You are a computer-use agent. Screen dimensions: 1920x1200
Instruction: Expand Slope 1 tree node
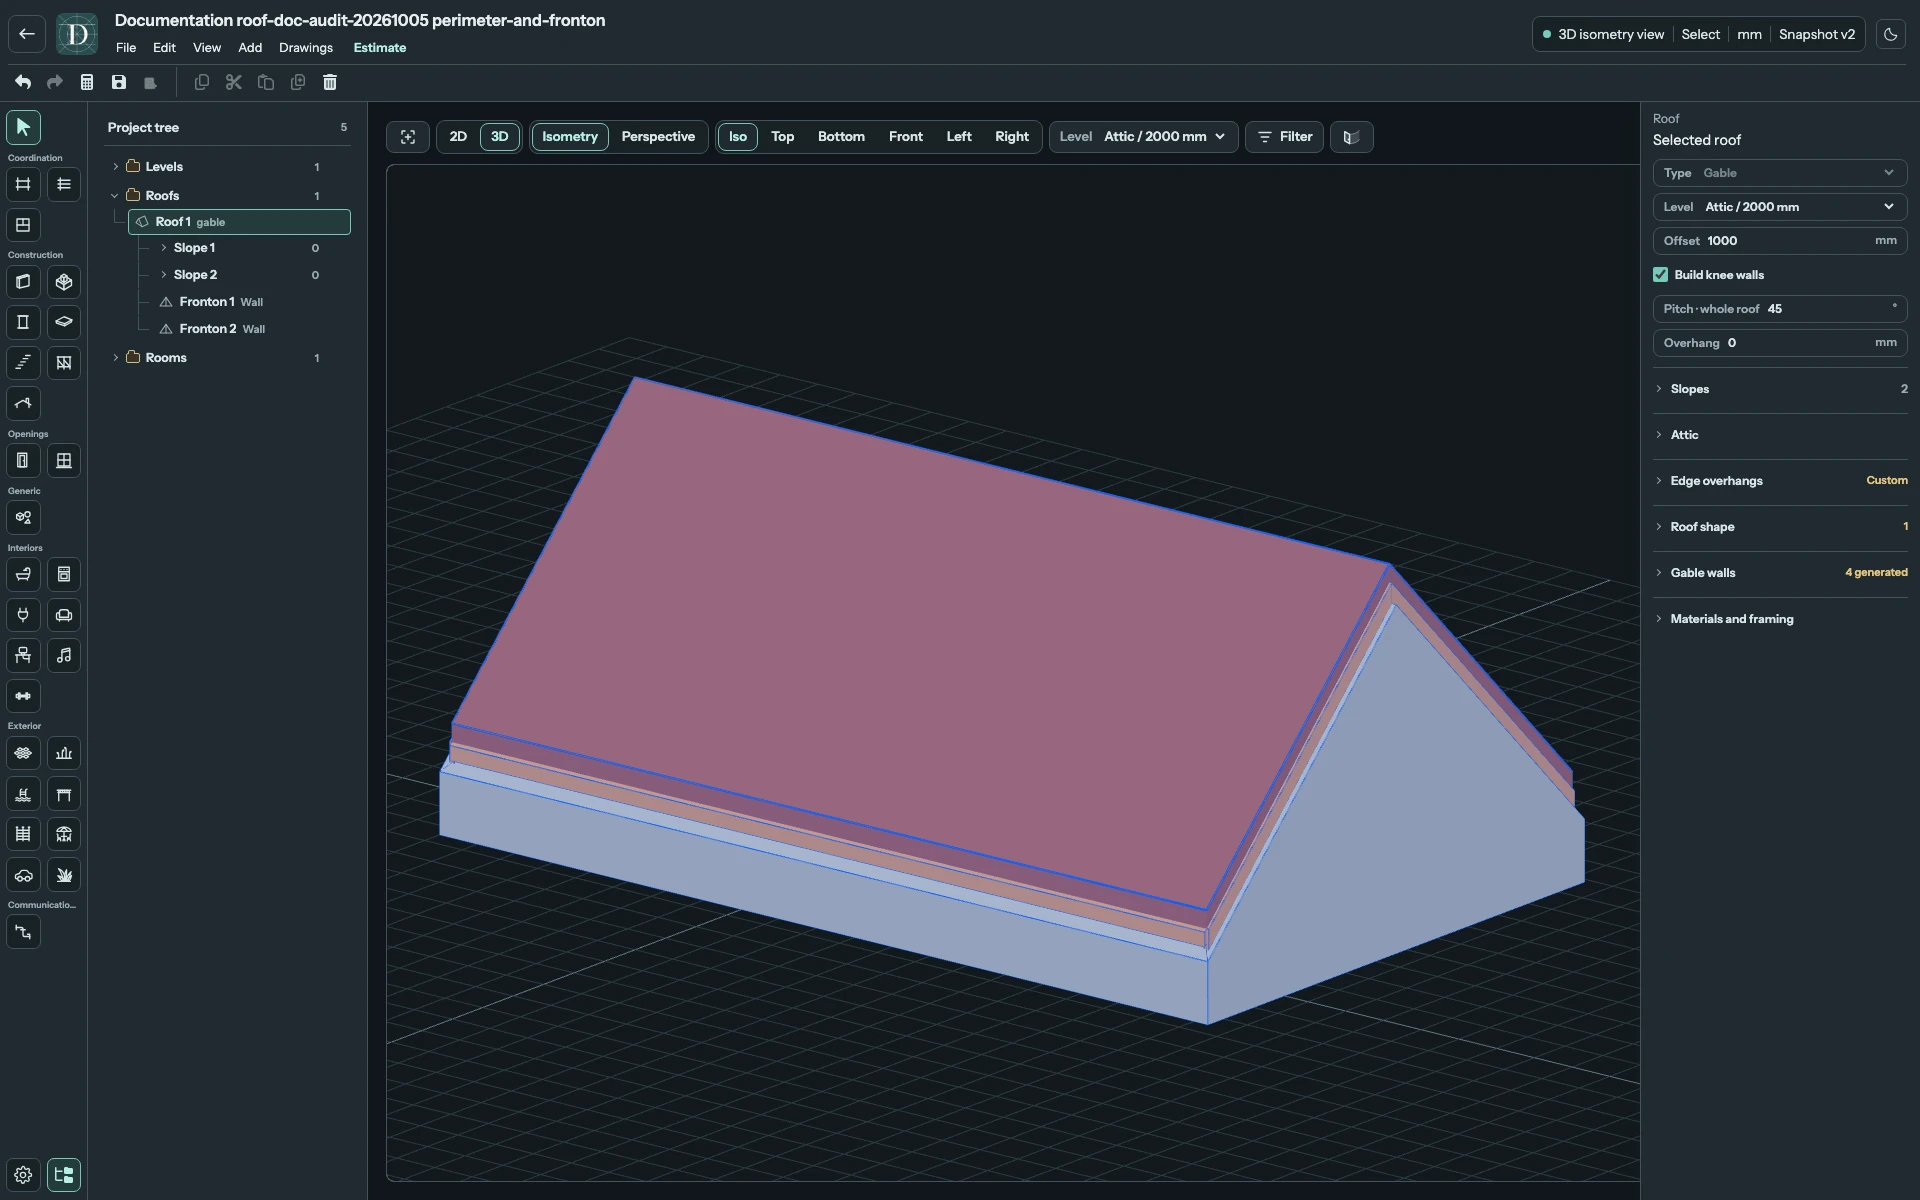[164, 247]
